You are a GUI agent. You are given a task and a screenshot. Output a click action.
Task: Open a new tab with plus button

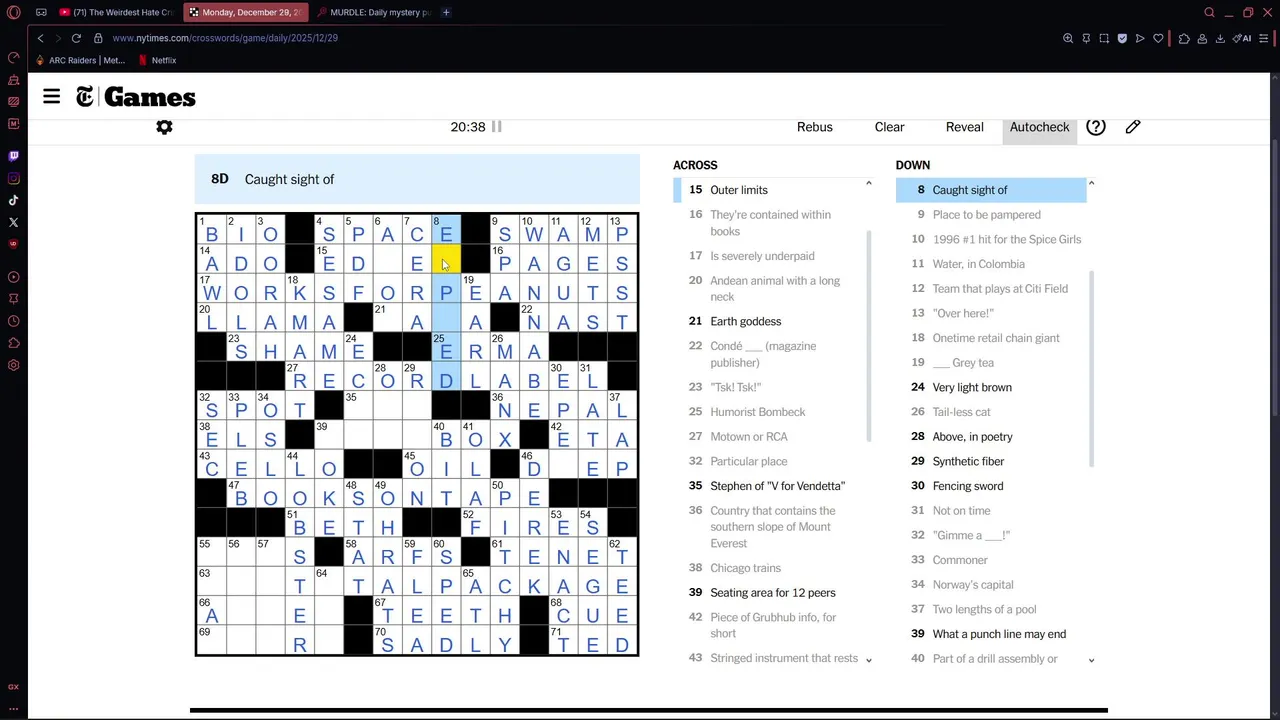pos(446,12)
